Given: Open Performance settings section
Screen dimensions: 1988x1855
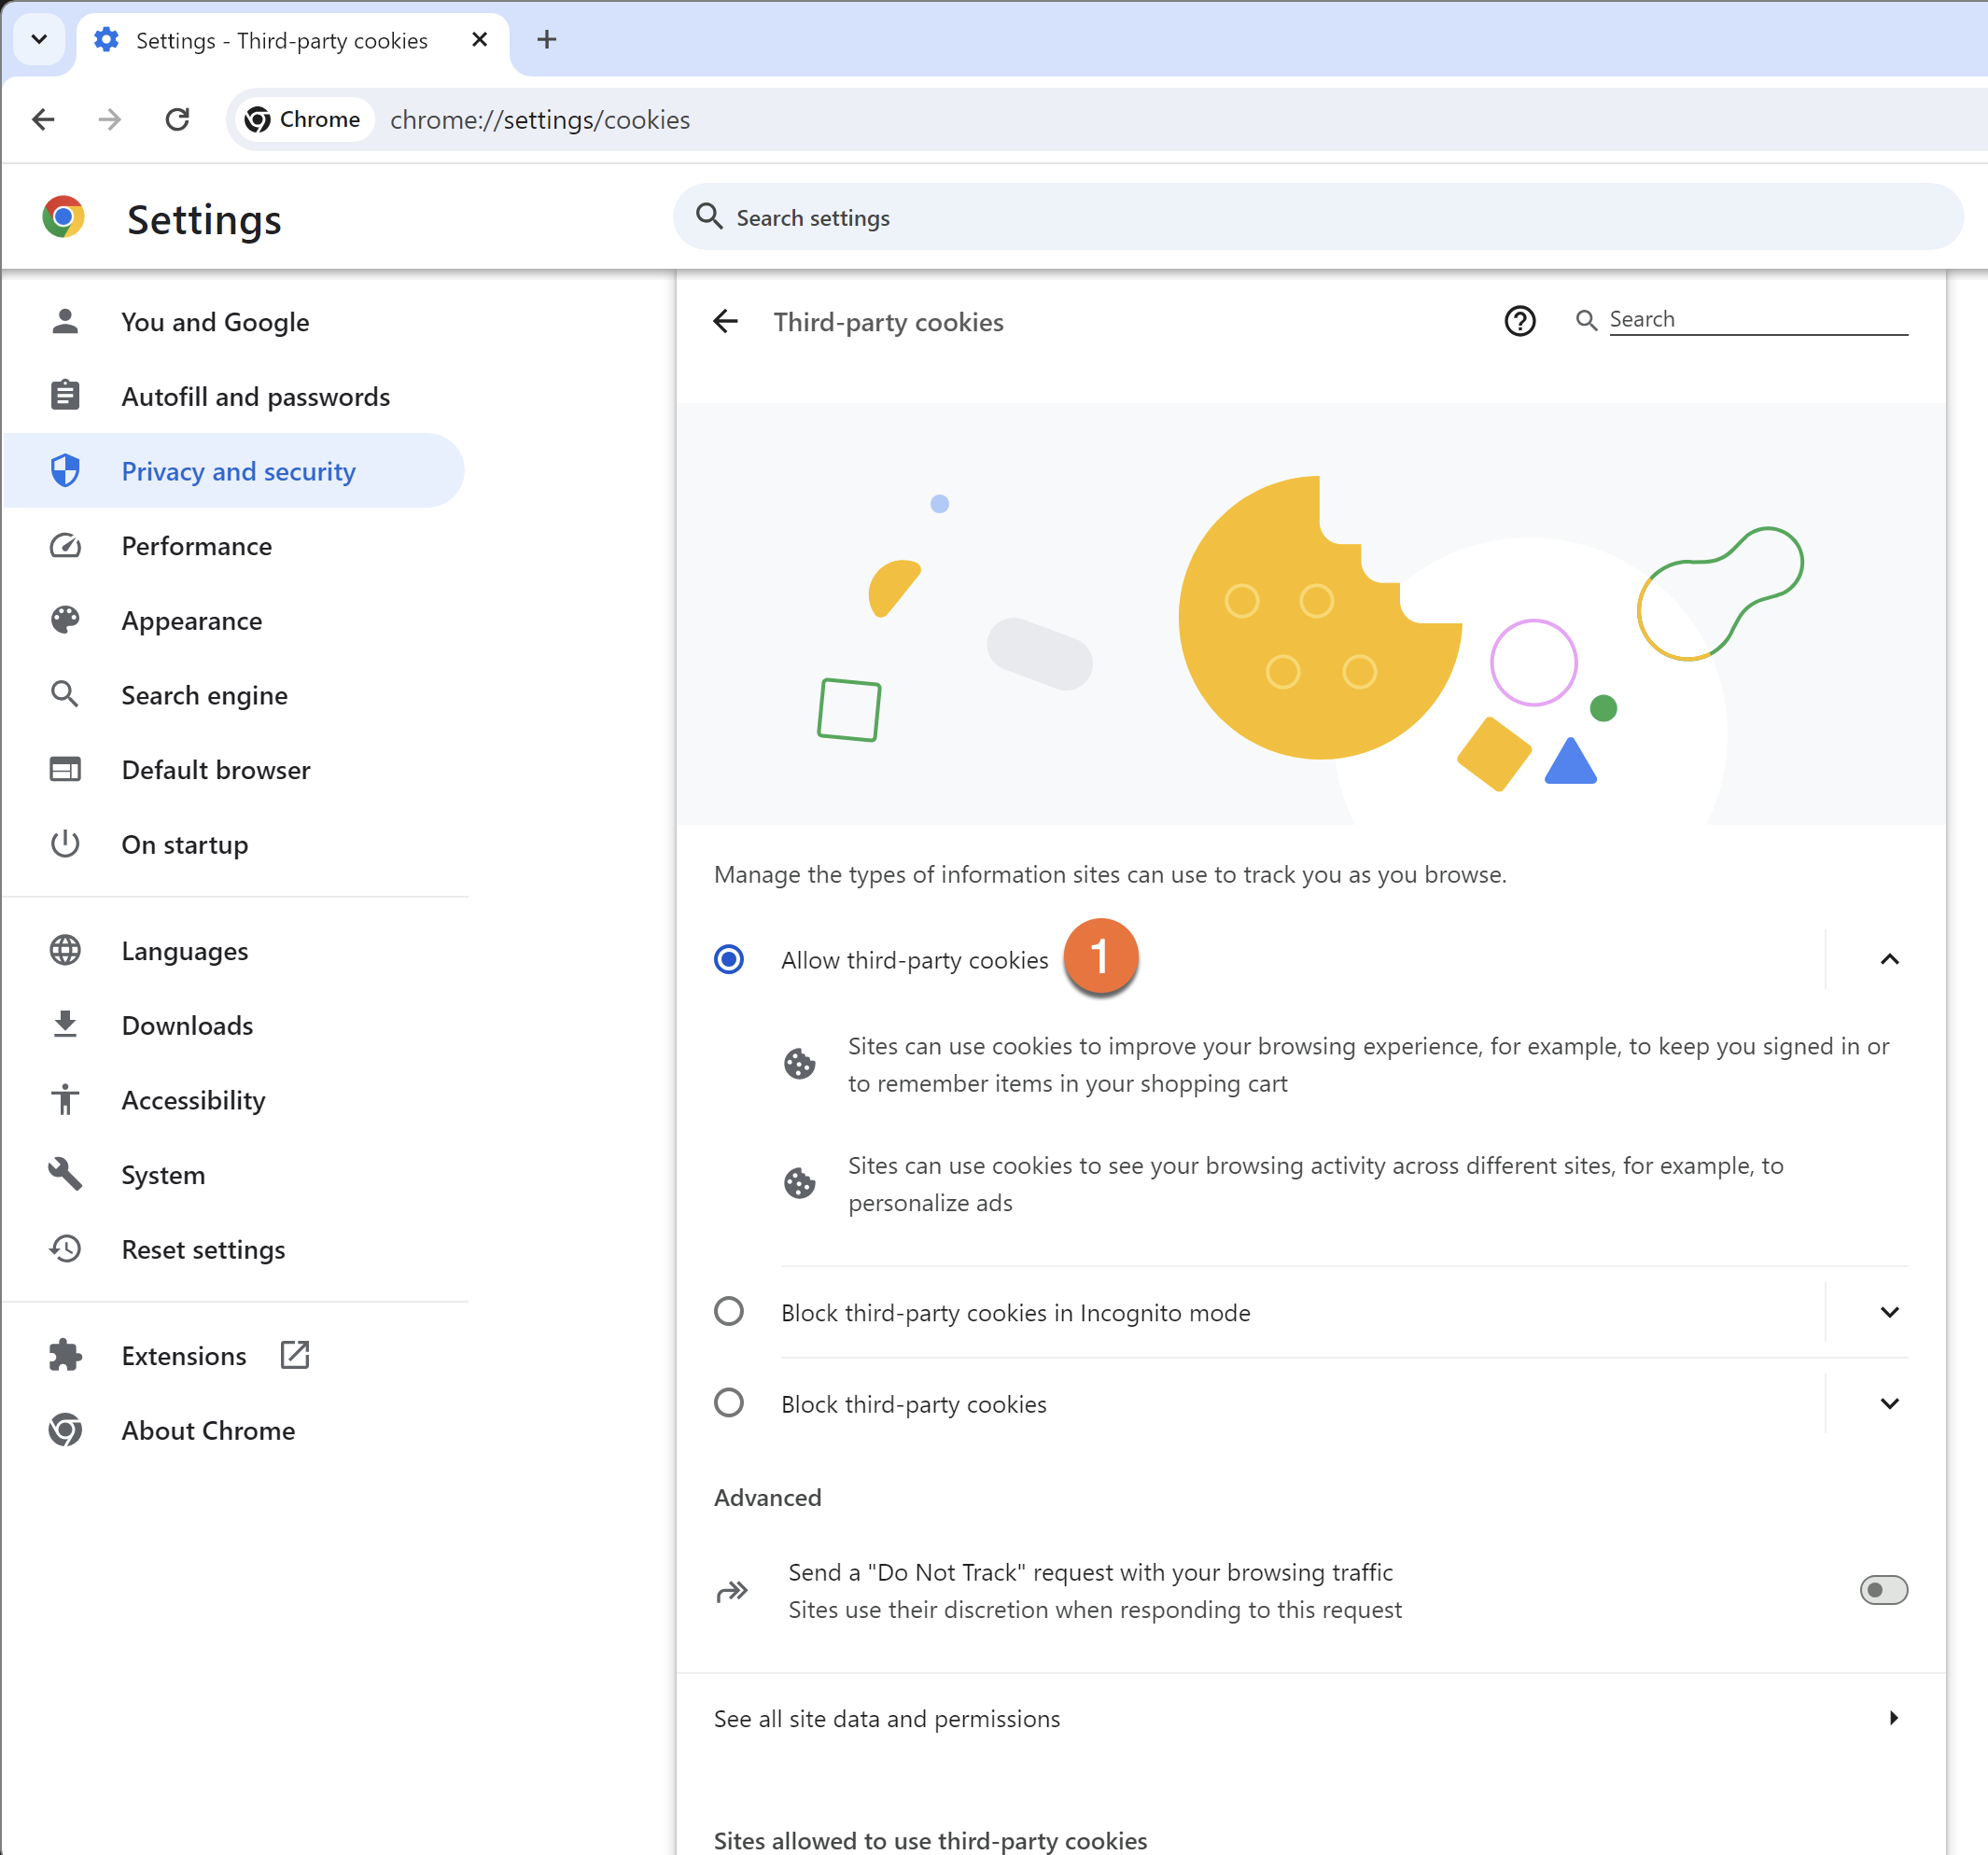Looking at the screenshot, I should (197, 546).
